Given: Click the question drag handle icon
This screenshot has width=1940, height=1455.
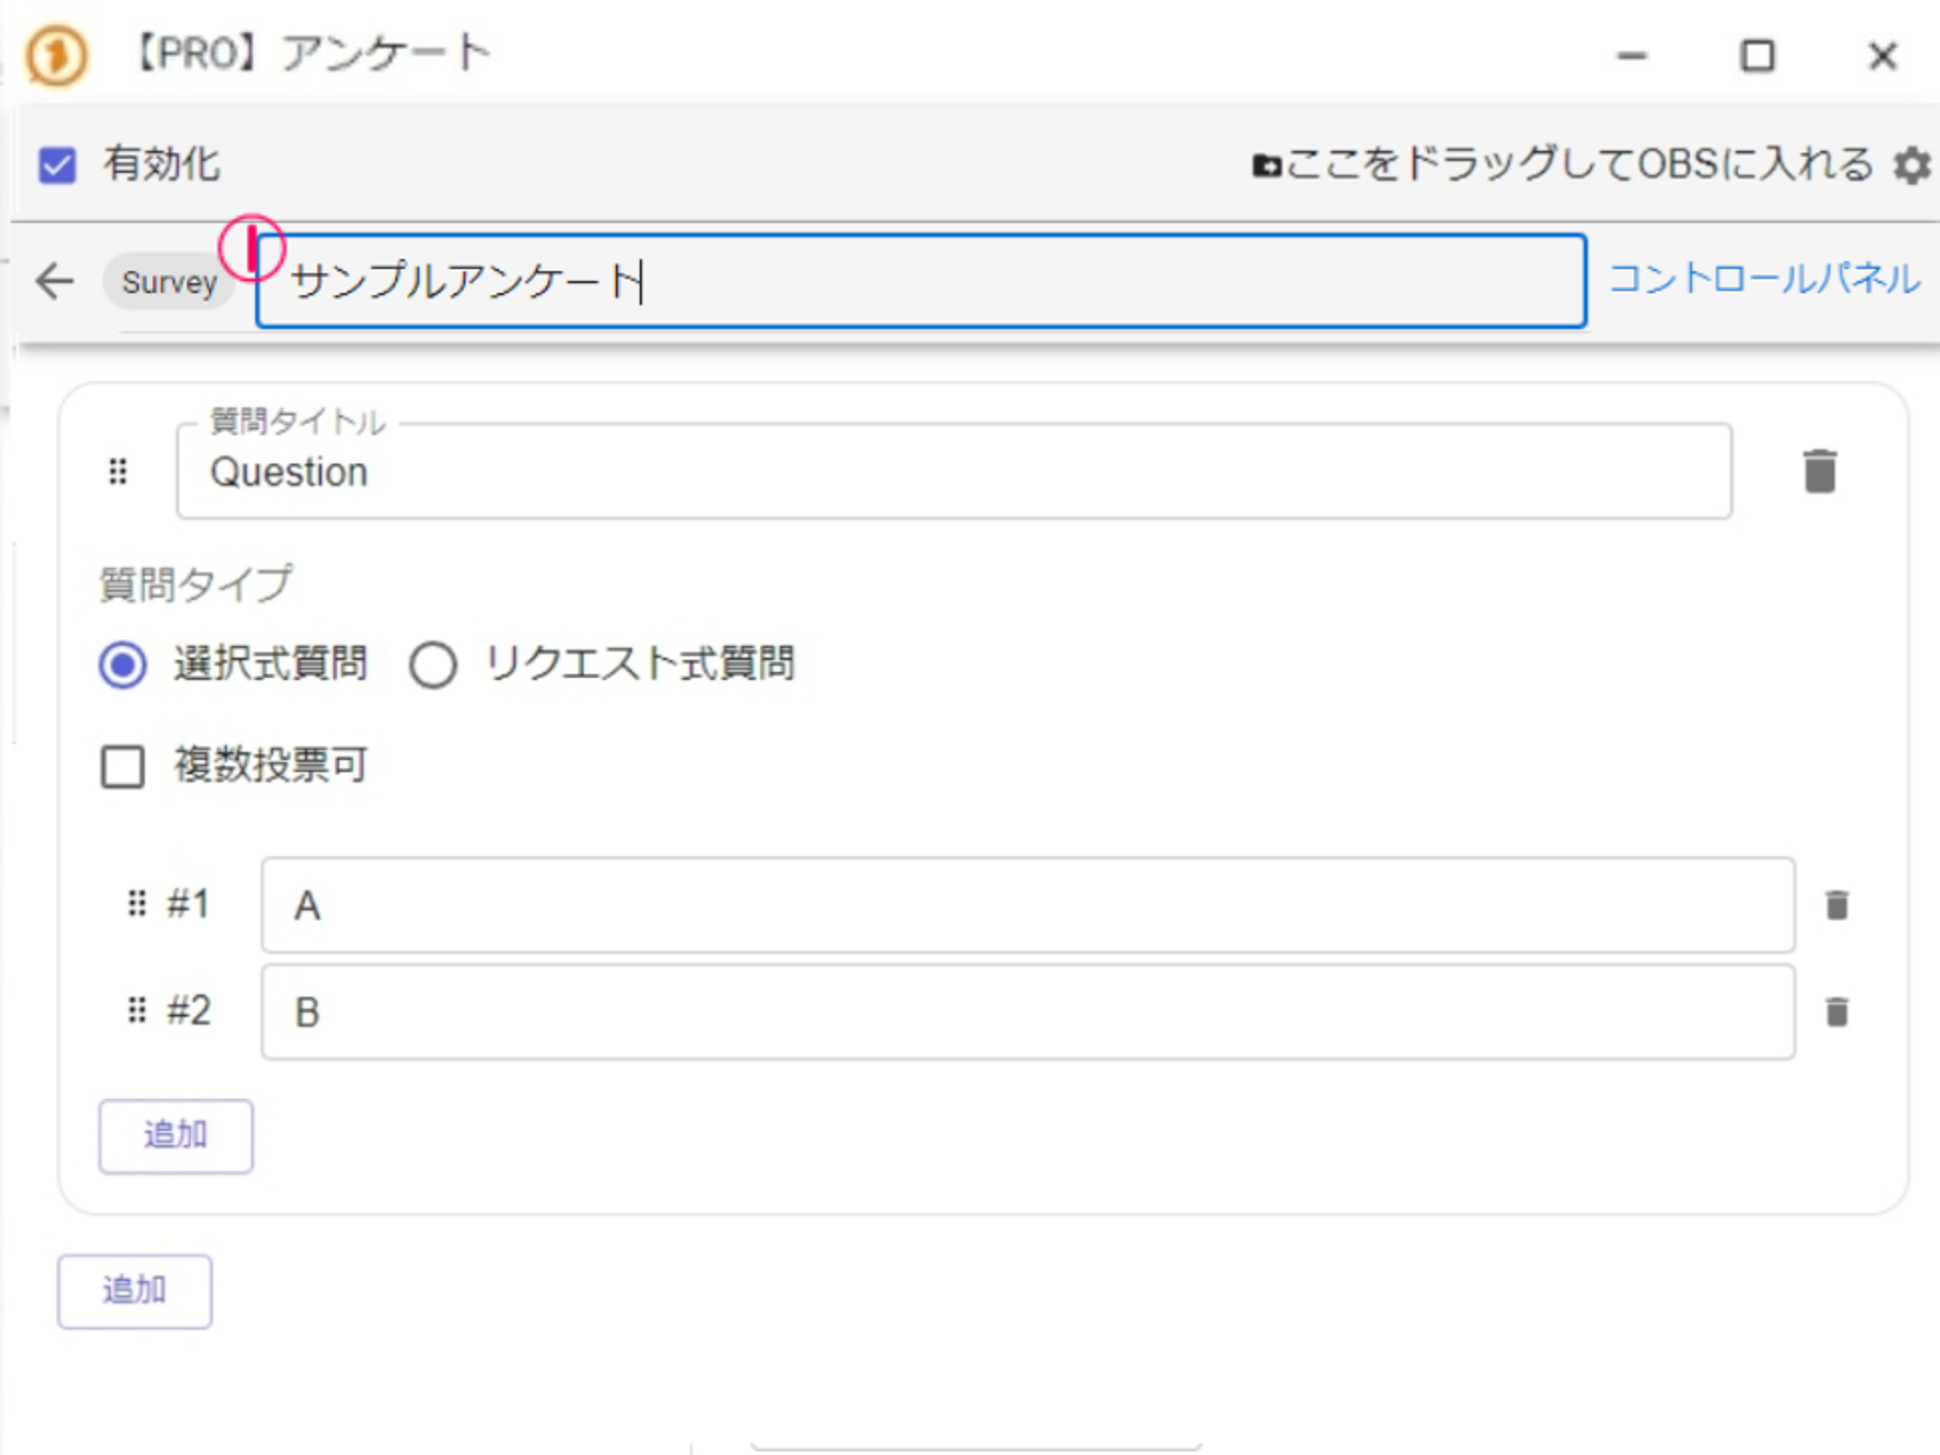Looking at the screenshot, I should click(x=118, y=471).
